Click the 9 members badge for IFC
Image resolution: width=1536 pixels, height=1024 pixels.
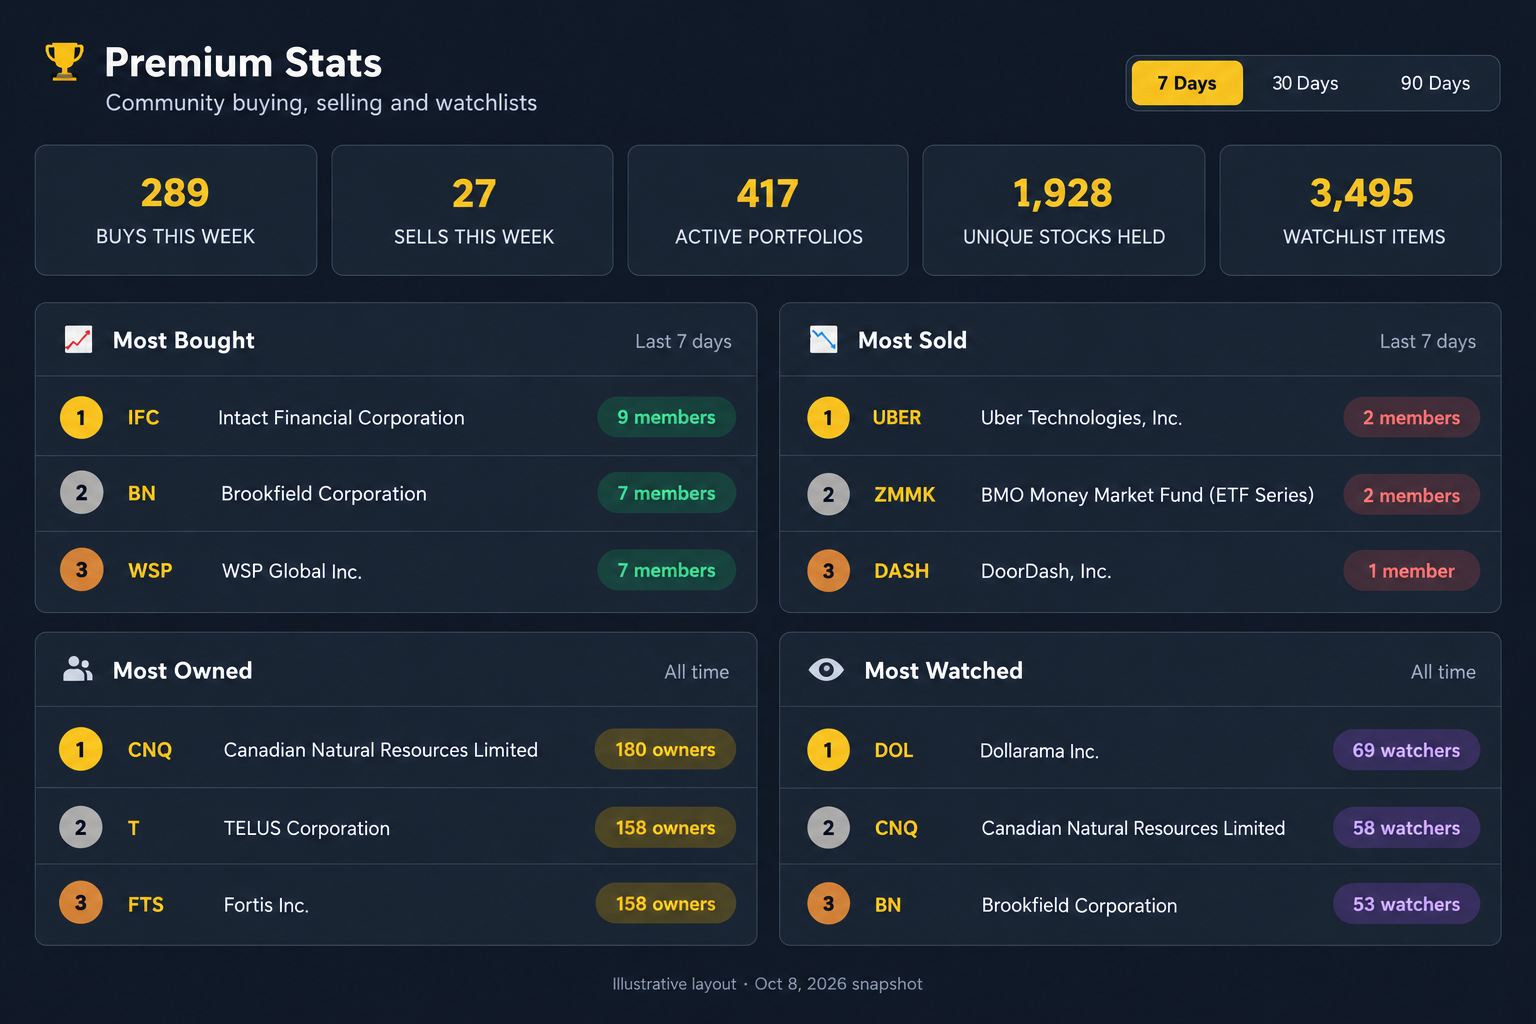coord(666,417)
